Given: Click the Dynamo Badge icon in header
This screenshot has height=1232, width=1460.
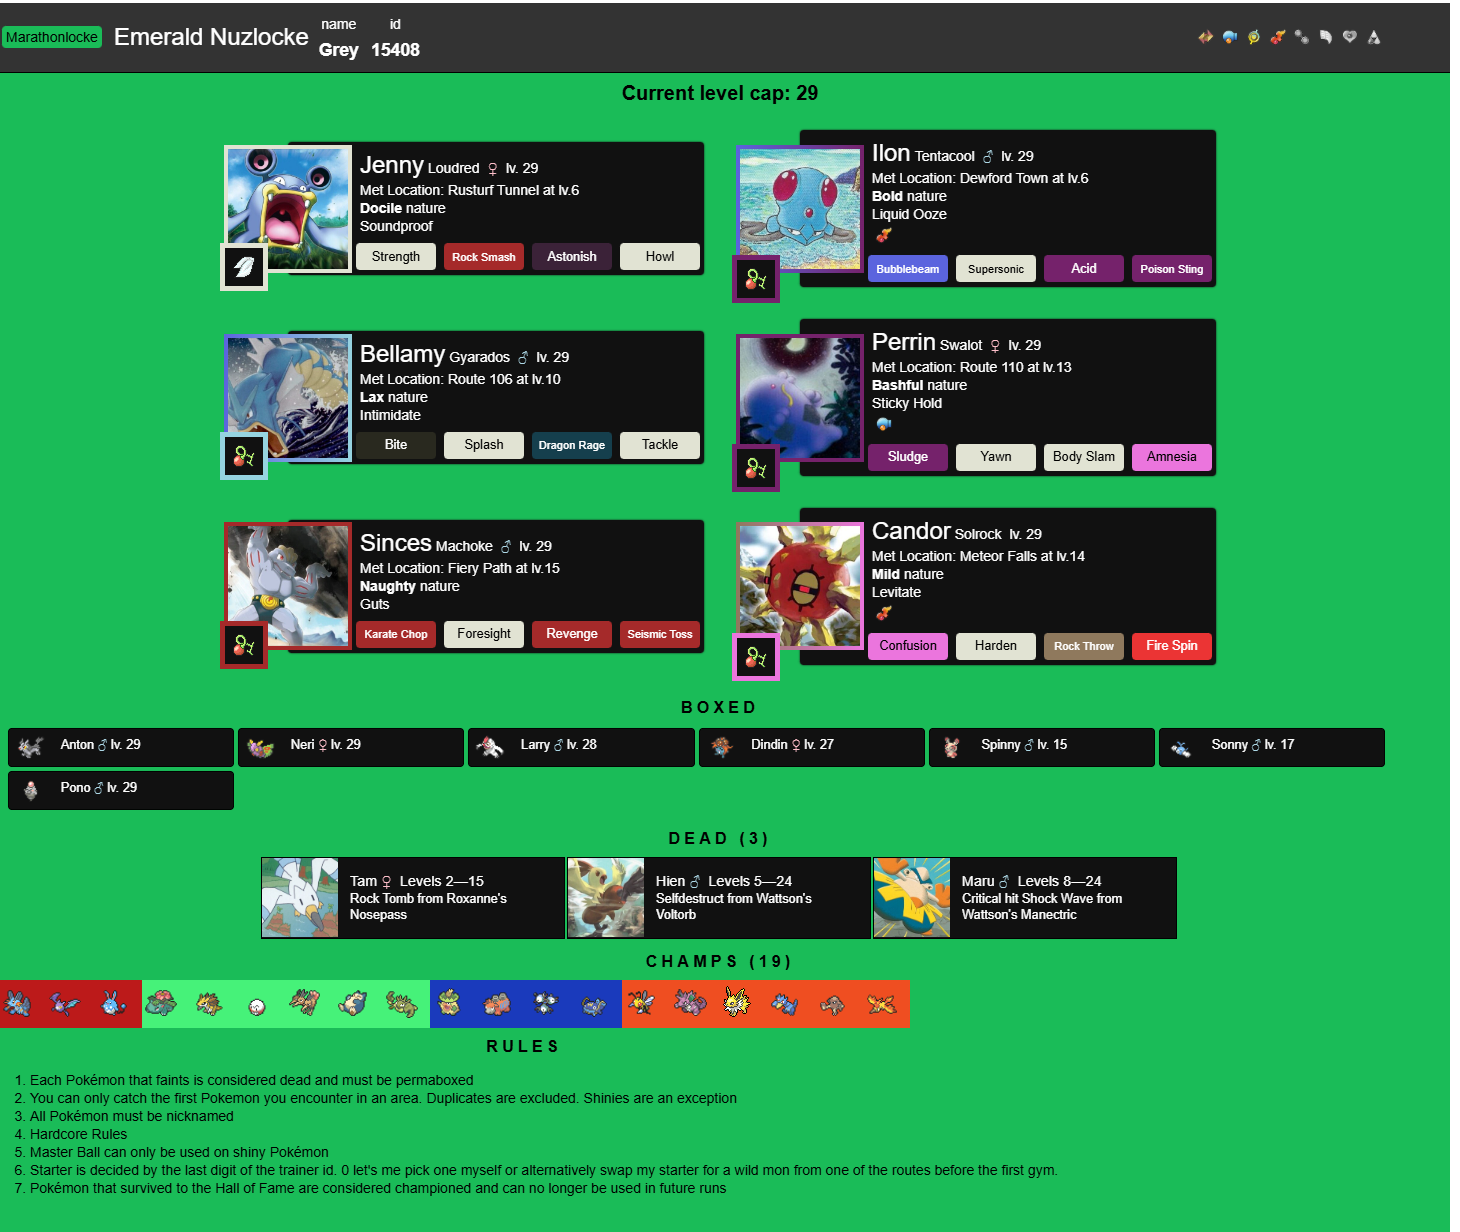Looking at the screenshot, I should pos(1253,37).
